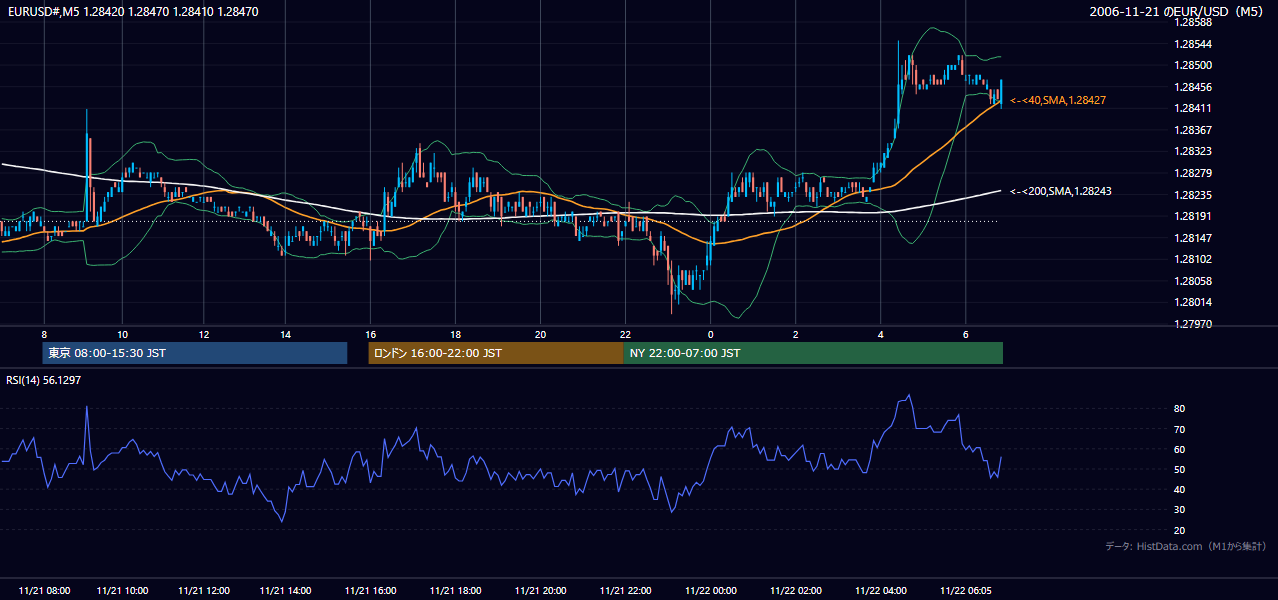The image size is (1278, 600).
Task: Click the RSI(14) 56.1297 indicator label
Action: point(44,380)
